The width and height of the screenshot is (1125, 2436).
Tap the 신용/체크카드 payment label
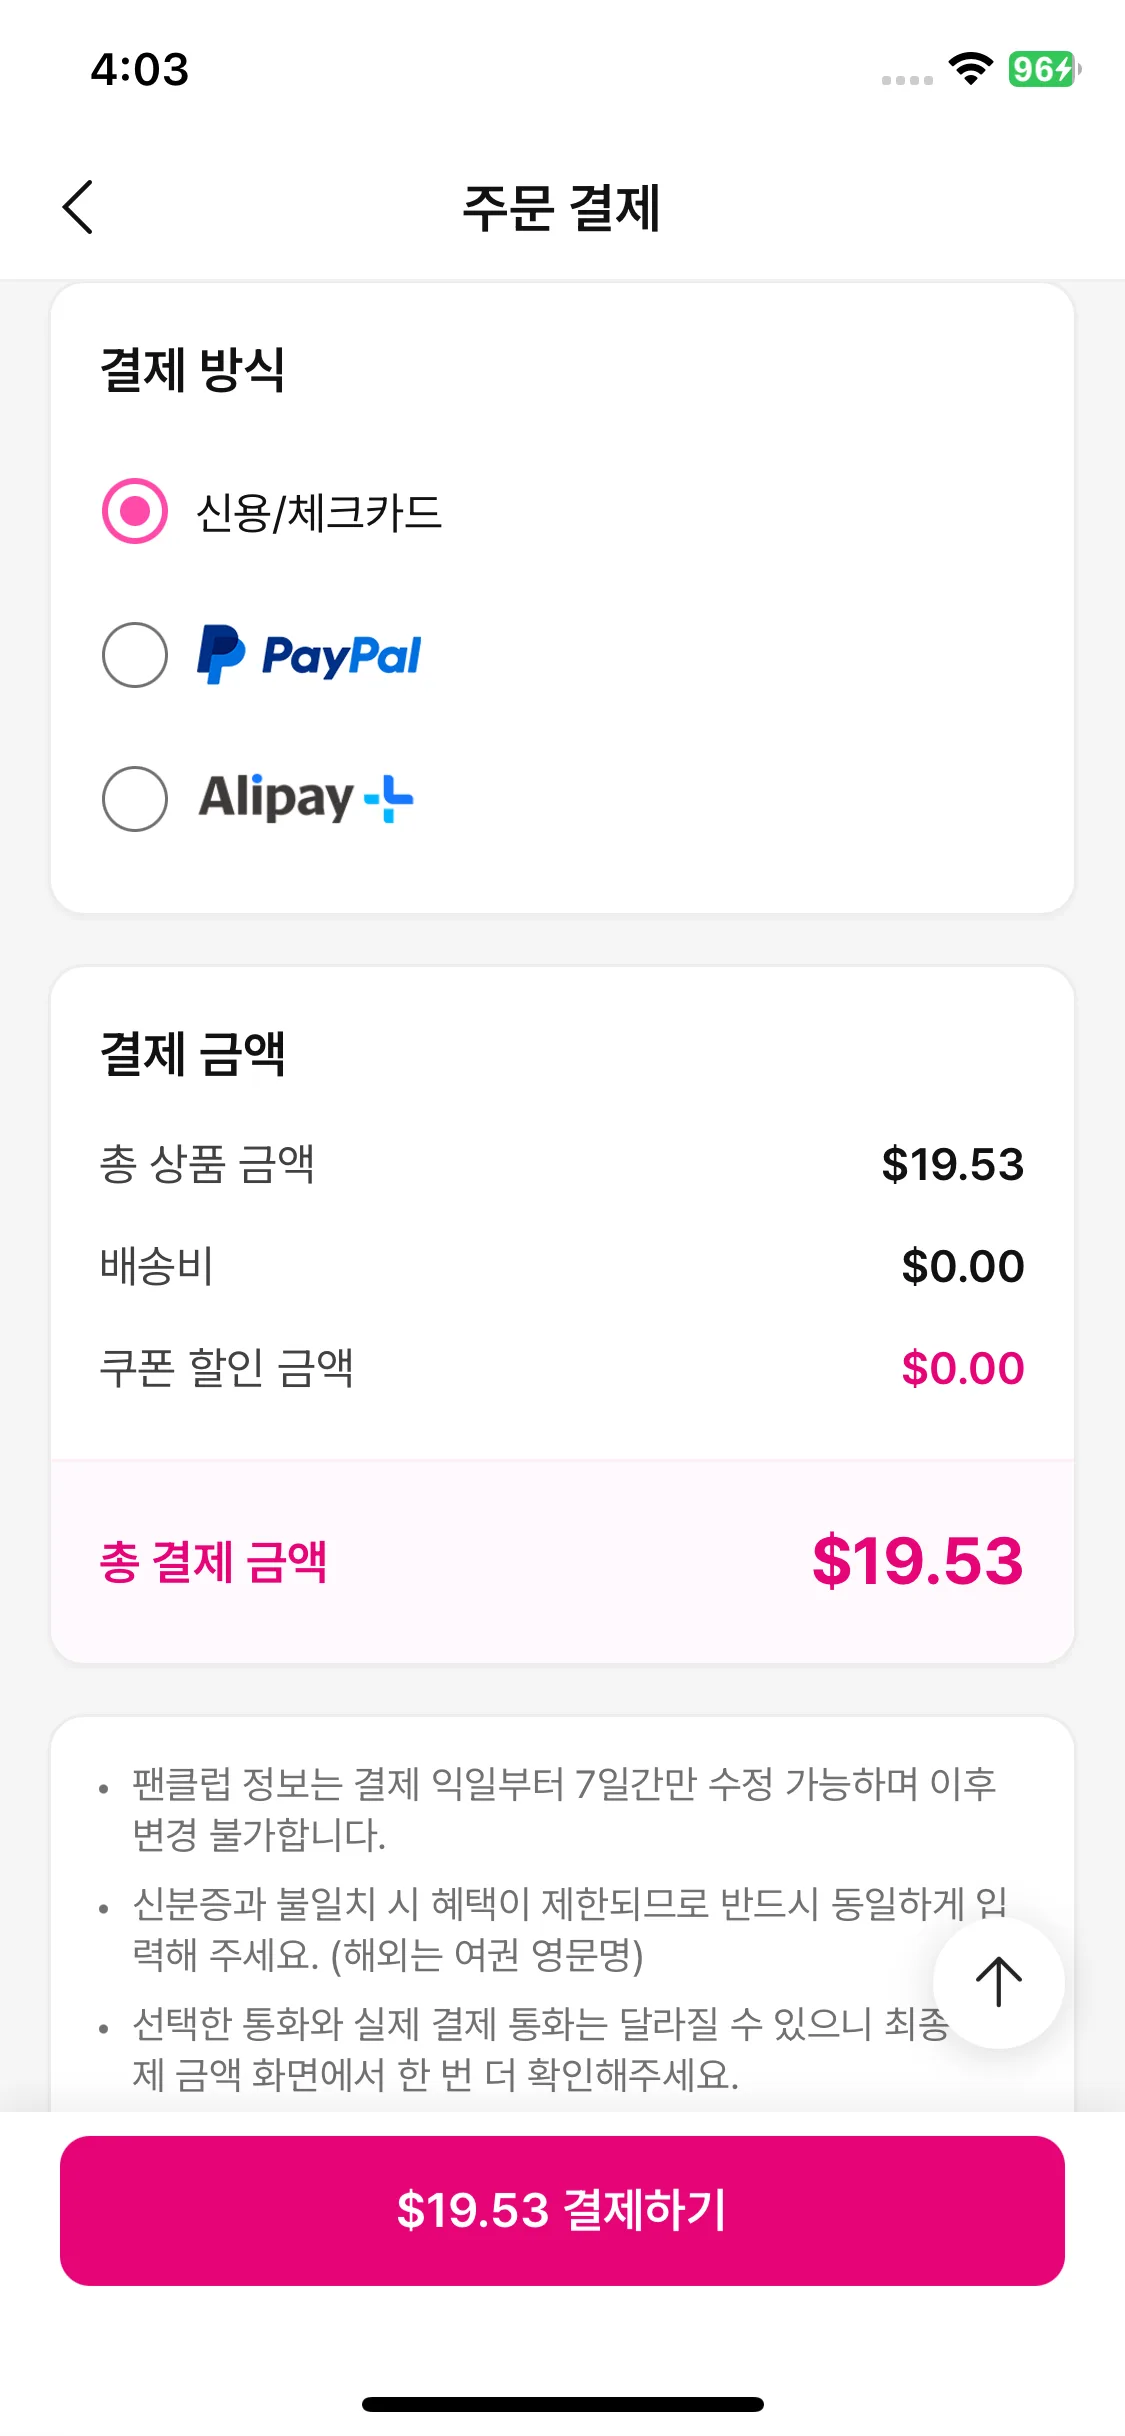click(319, 513)
